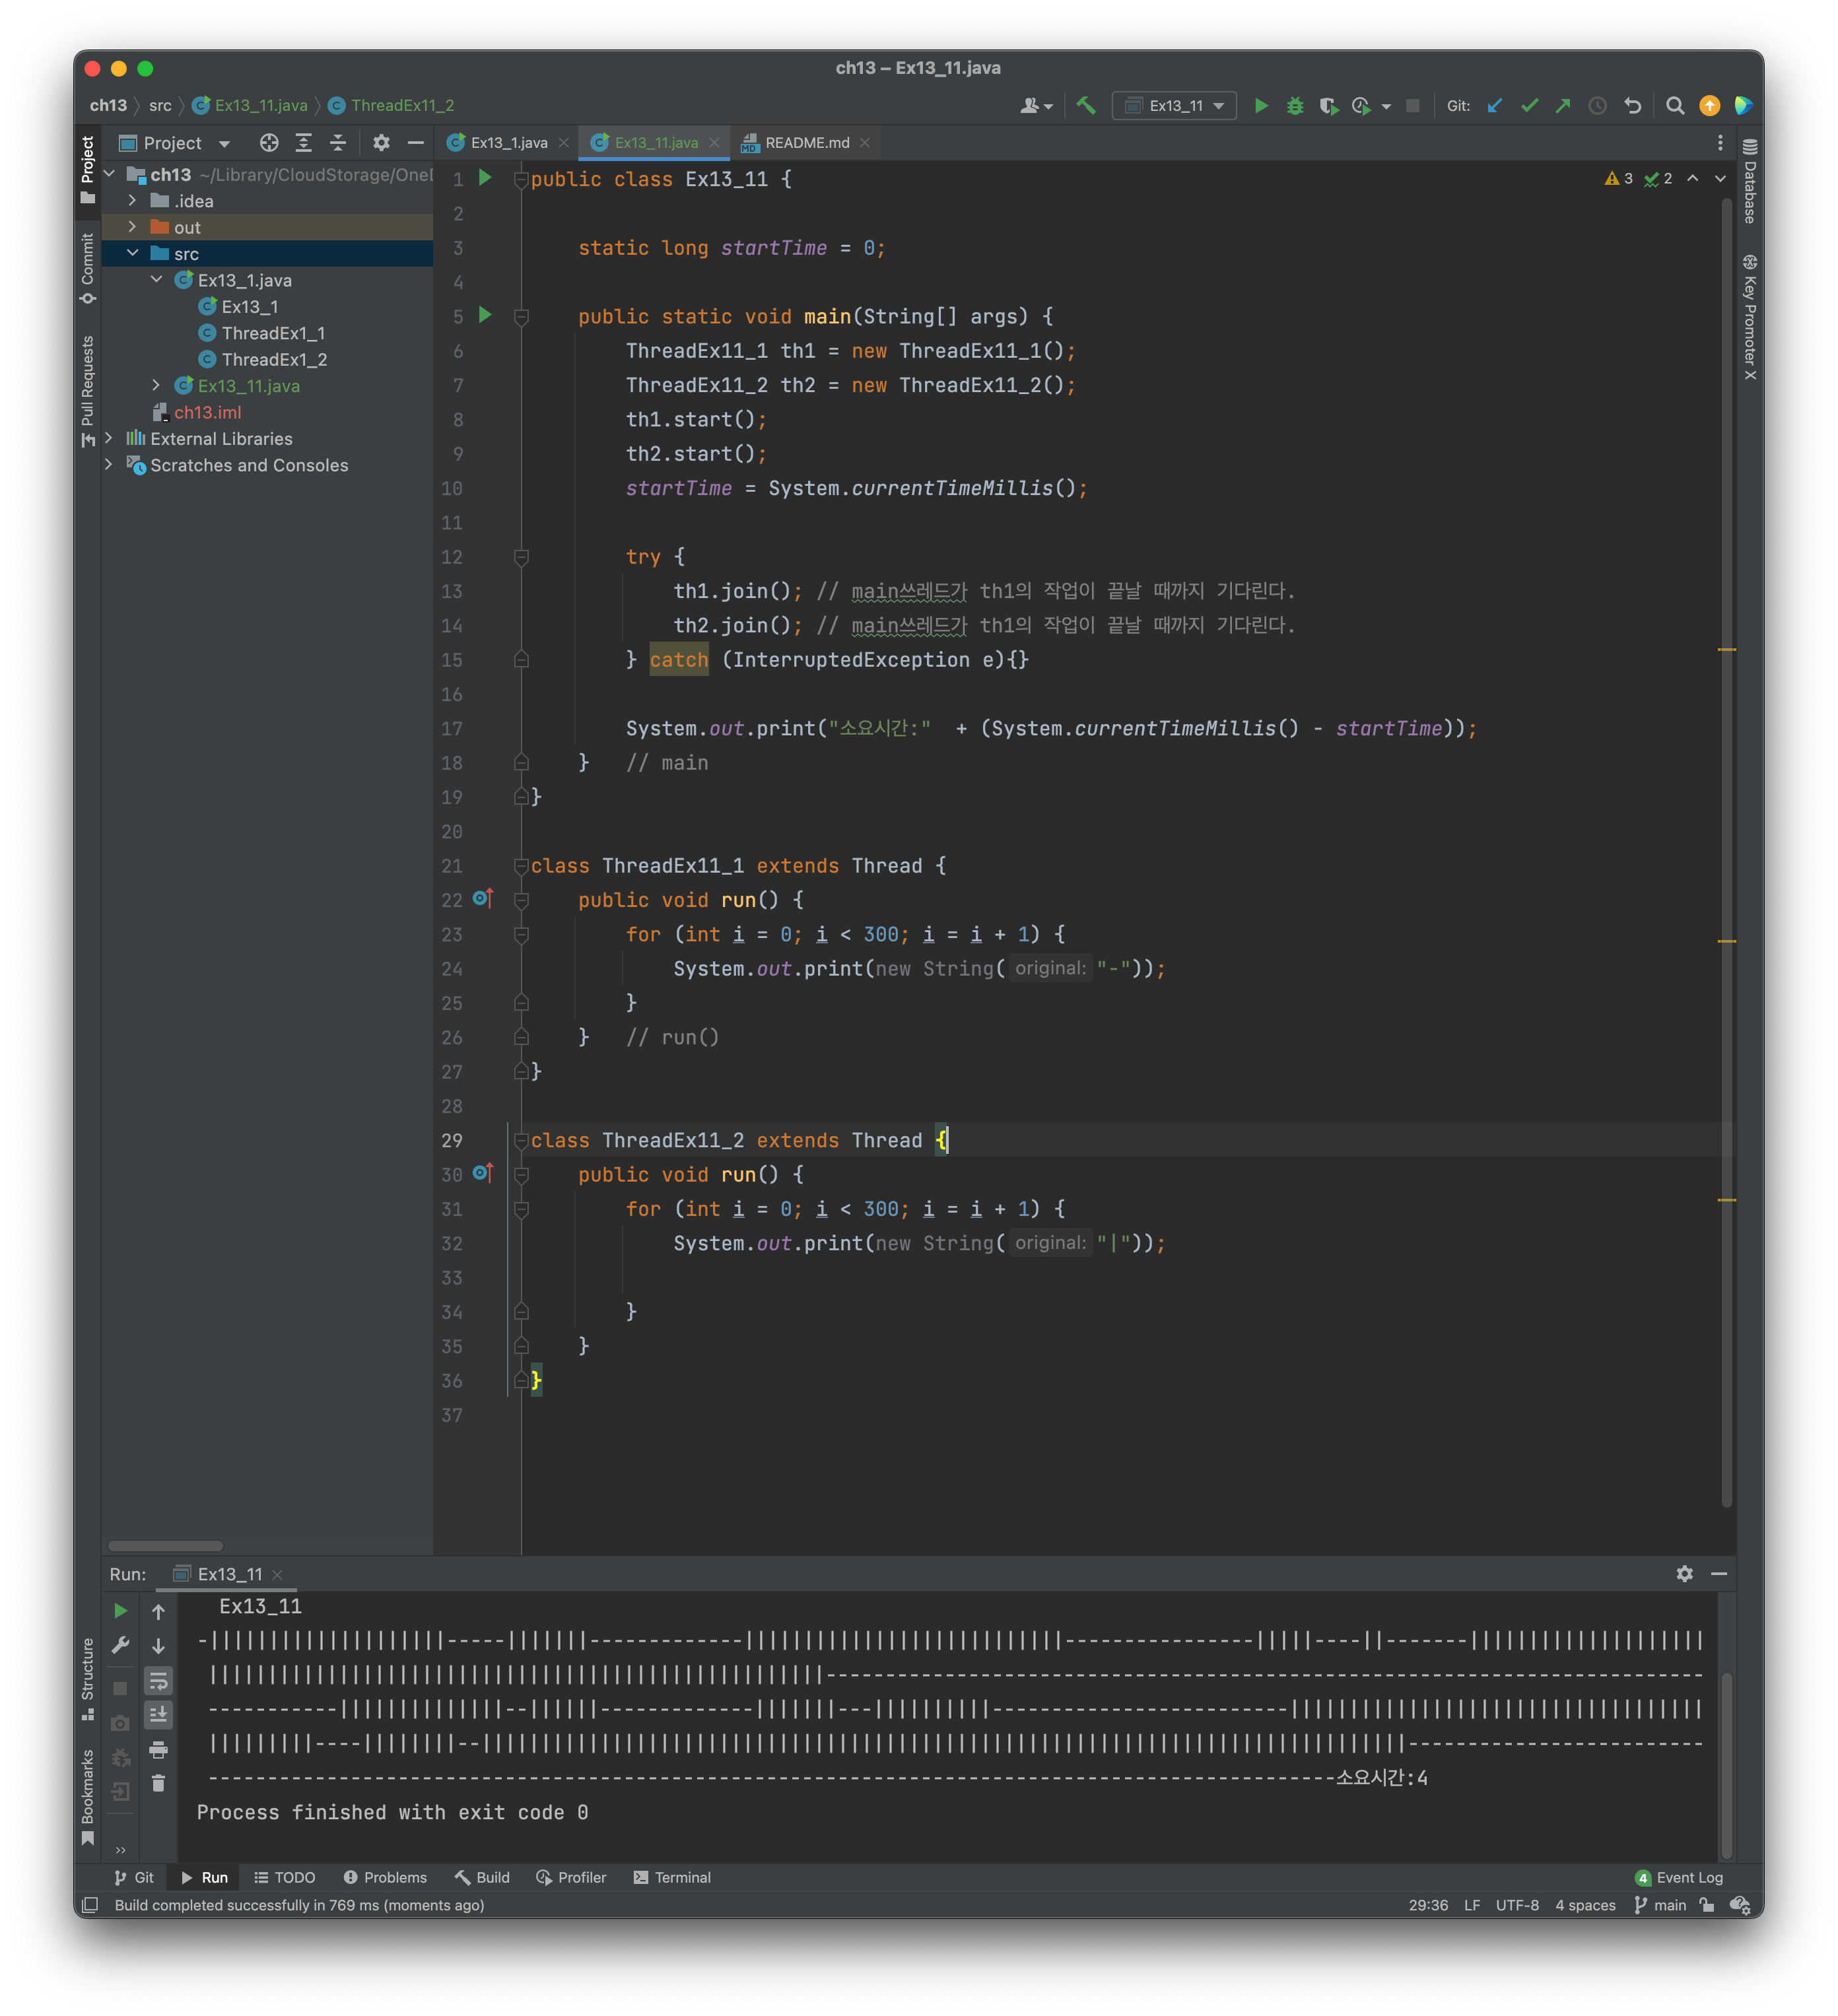The width and height of the screenshot is (1838, 2016).
Task: Switch to the README.md editor tab
Action: click(806, 143)
